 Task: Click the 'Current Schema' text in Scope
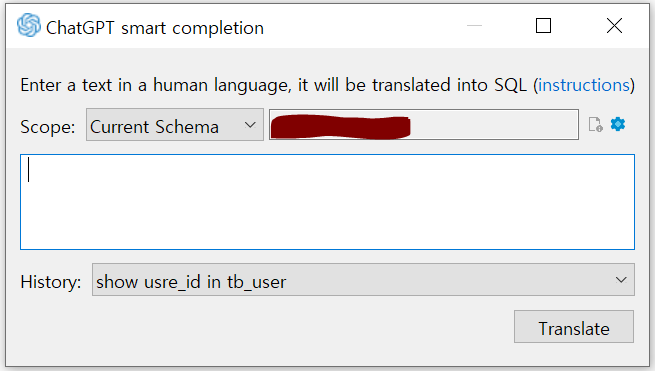point(154,127)
